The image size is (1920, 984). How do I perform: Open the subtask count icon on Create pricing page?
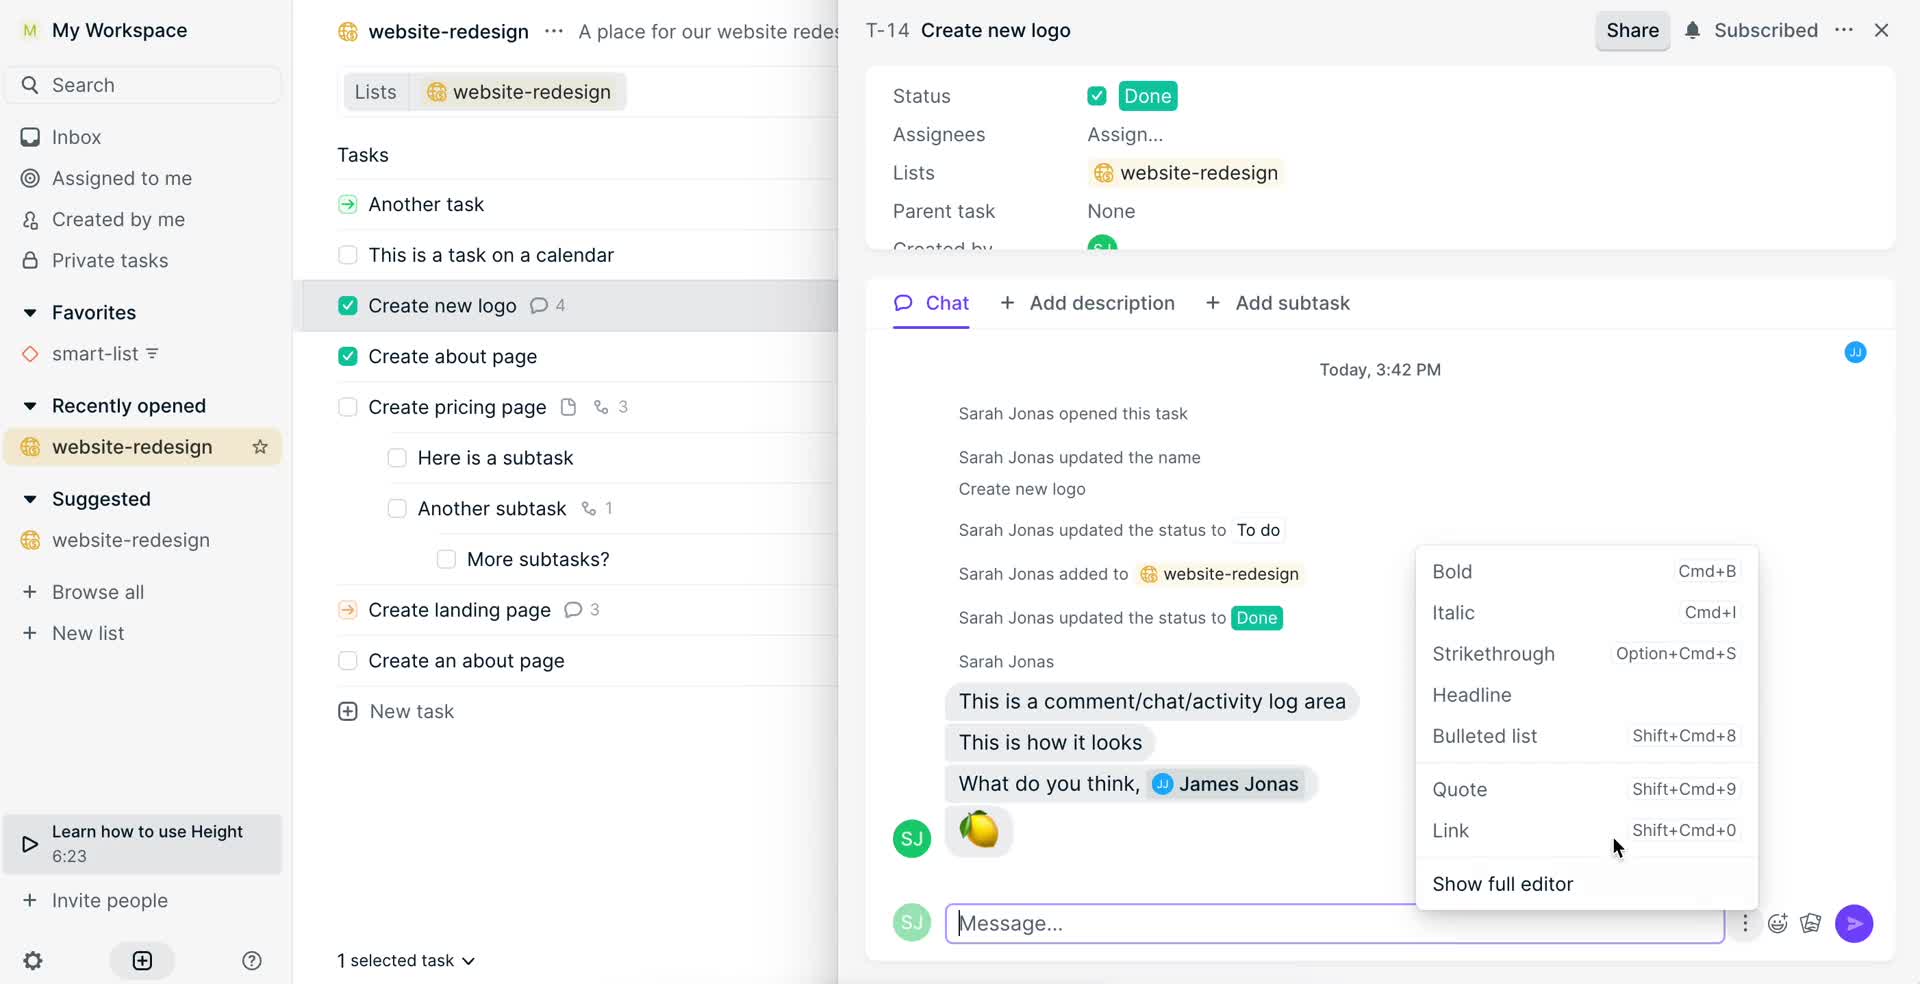[x=601, y=407]
